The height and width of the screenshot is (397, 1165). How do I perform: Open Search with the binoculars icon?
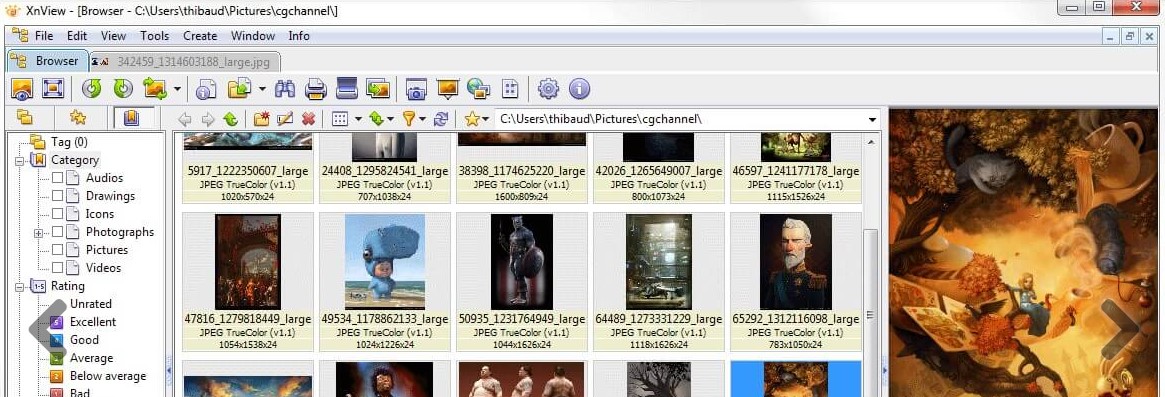285,89
